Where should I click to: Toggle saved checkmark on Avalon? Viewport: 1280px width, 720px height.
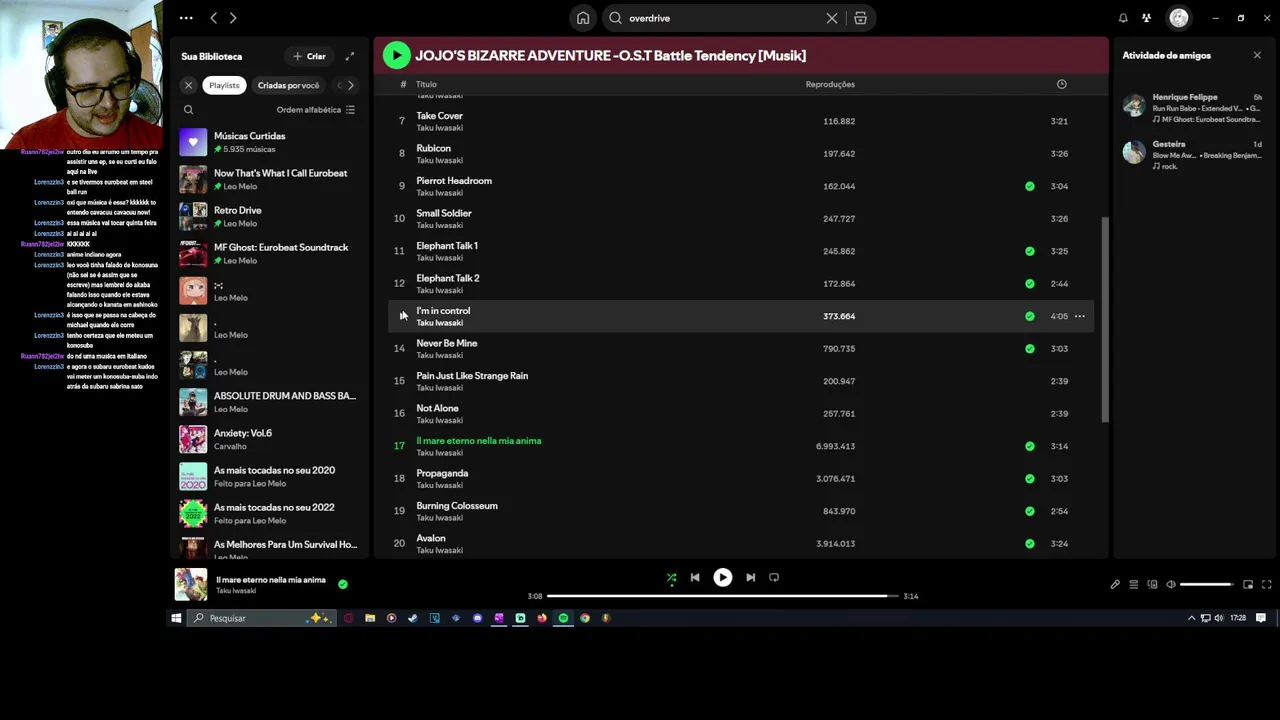point(1030,543)
